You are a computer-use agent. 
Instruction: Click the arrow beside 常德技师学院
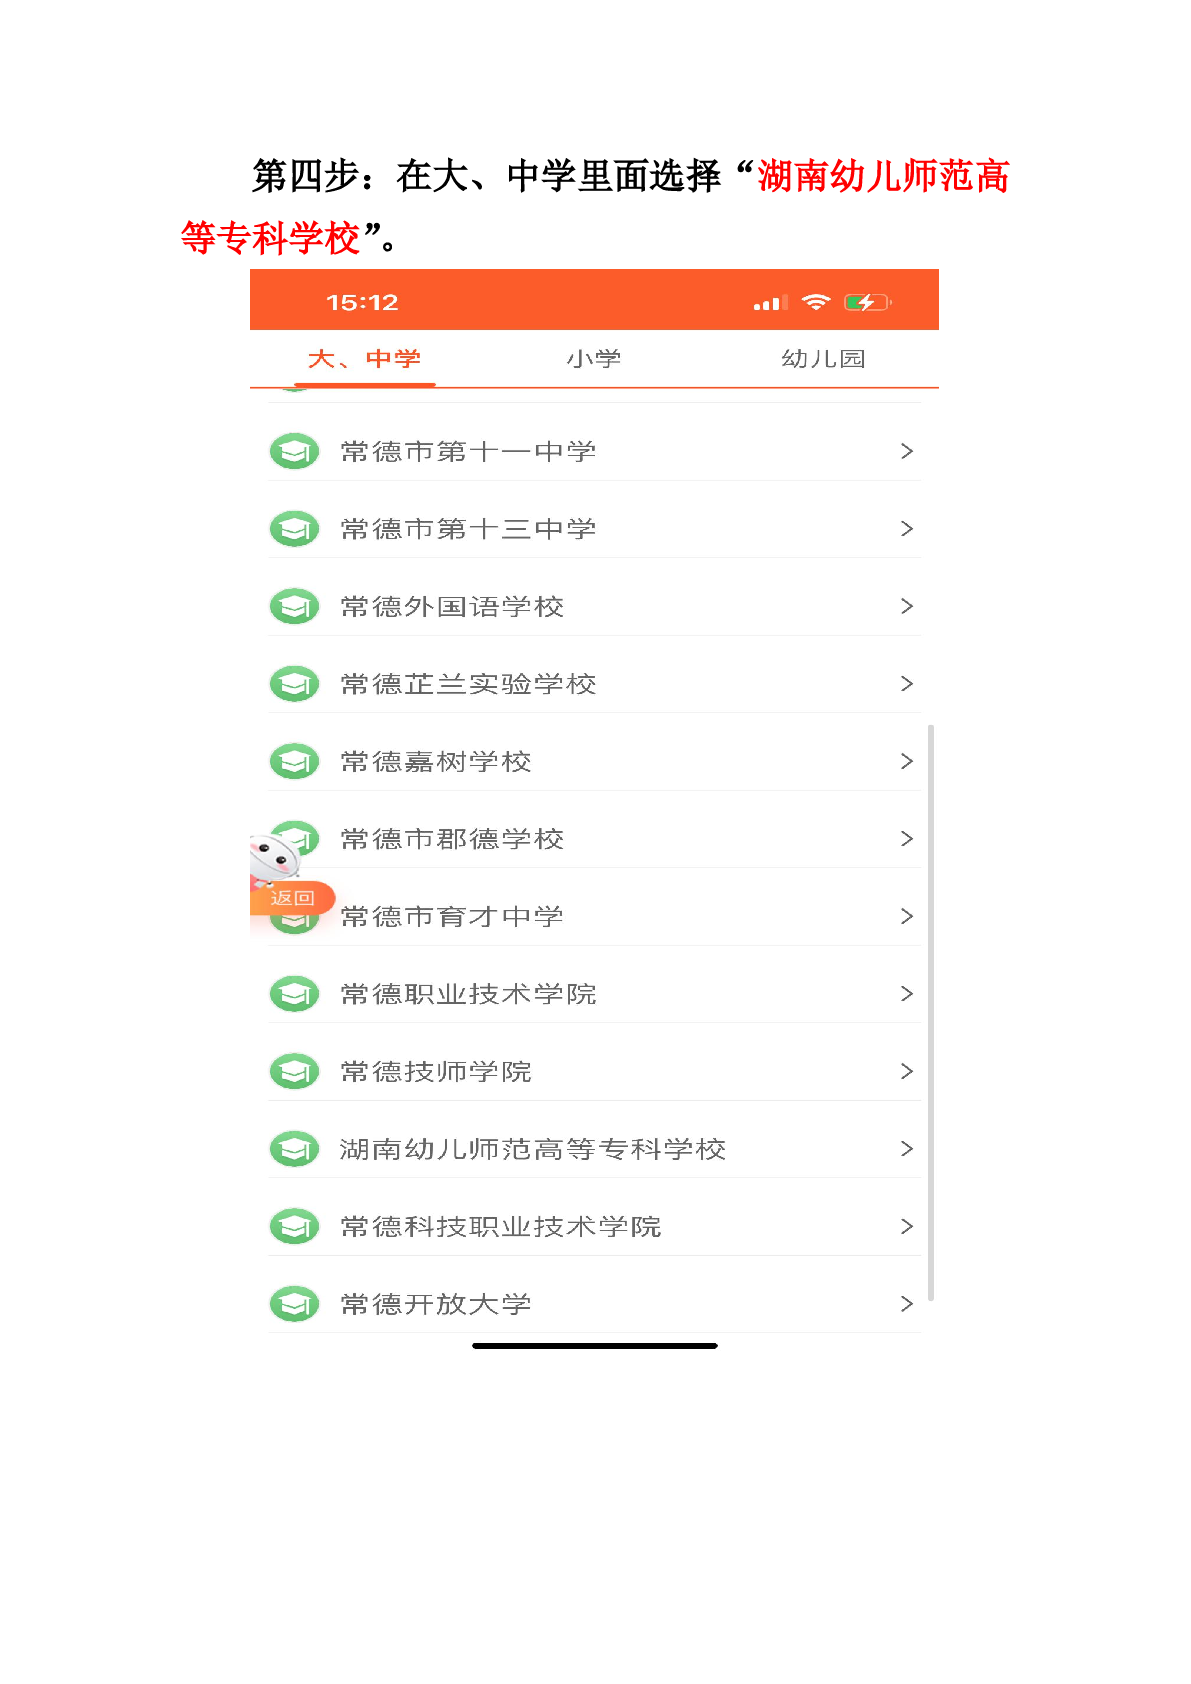pyautogui.click(x=906, y=1072)
